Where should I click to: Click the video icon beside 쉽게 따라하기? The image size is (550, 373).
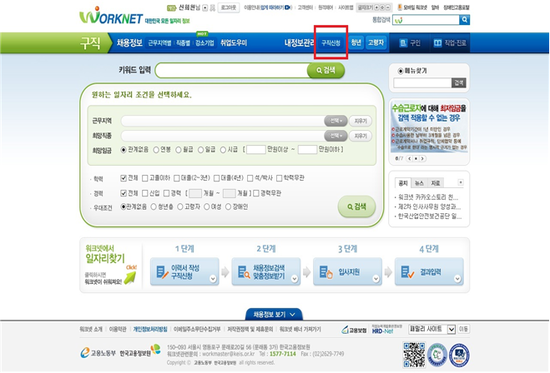pos(288,7)
